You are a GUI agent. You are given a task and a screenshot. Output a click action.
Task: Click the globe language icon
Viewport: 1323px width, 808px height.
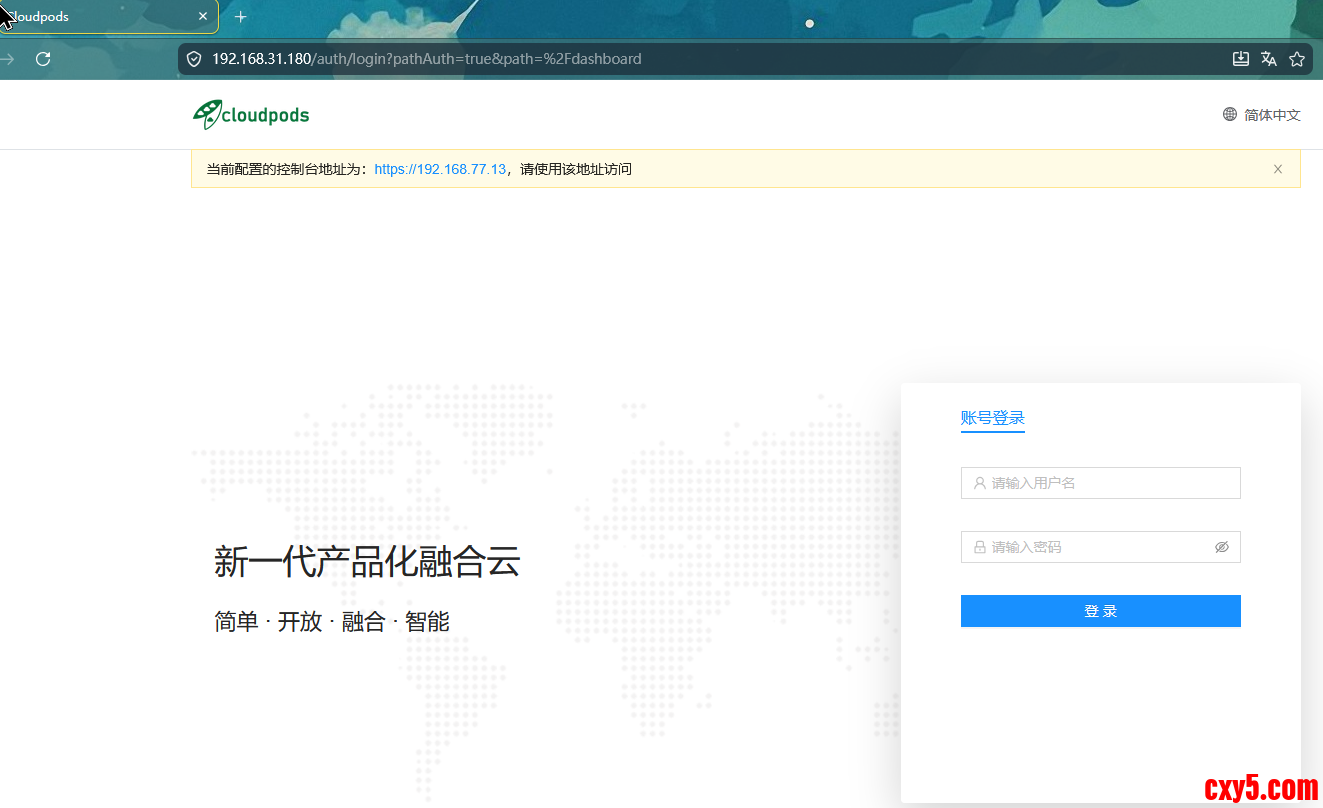click(x=1230, y=114)
